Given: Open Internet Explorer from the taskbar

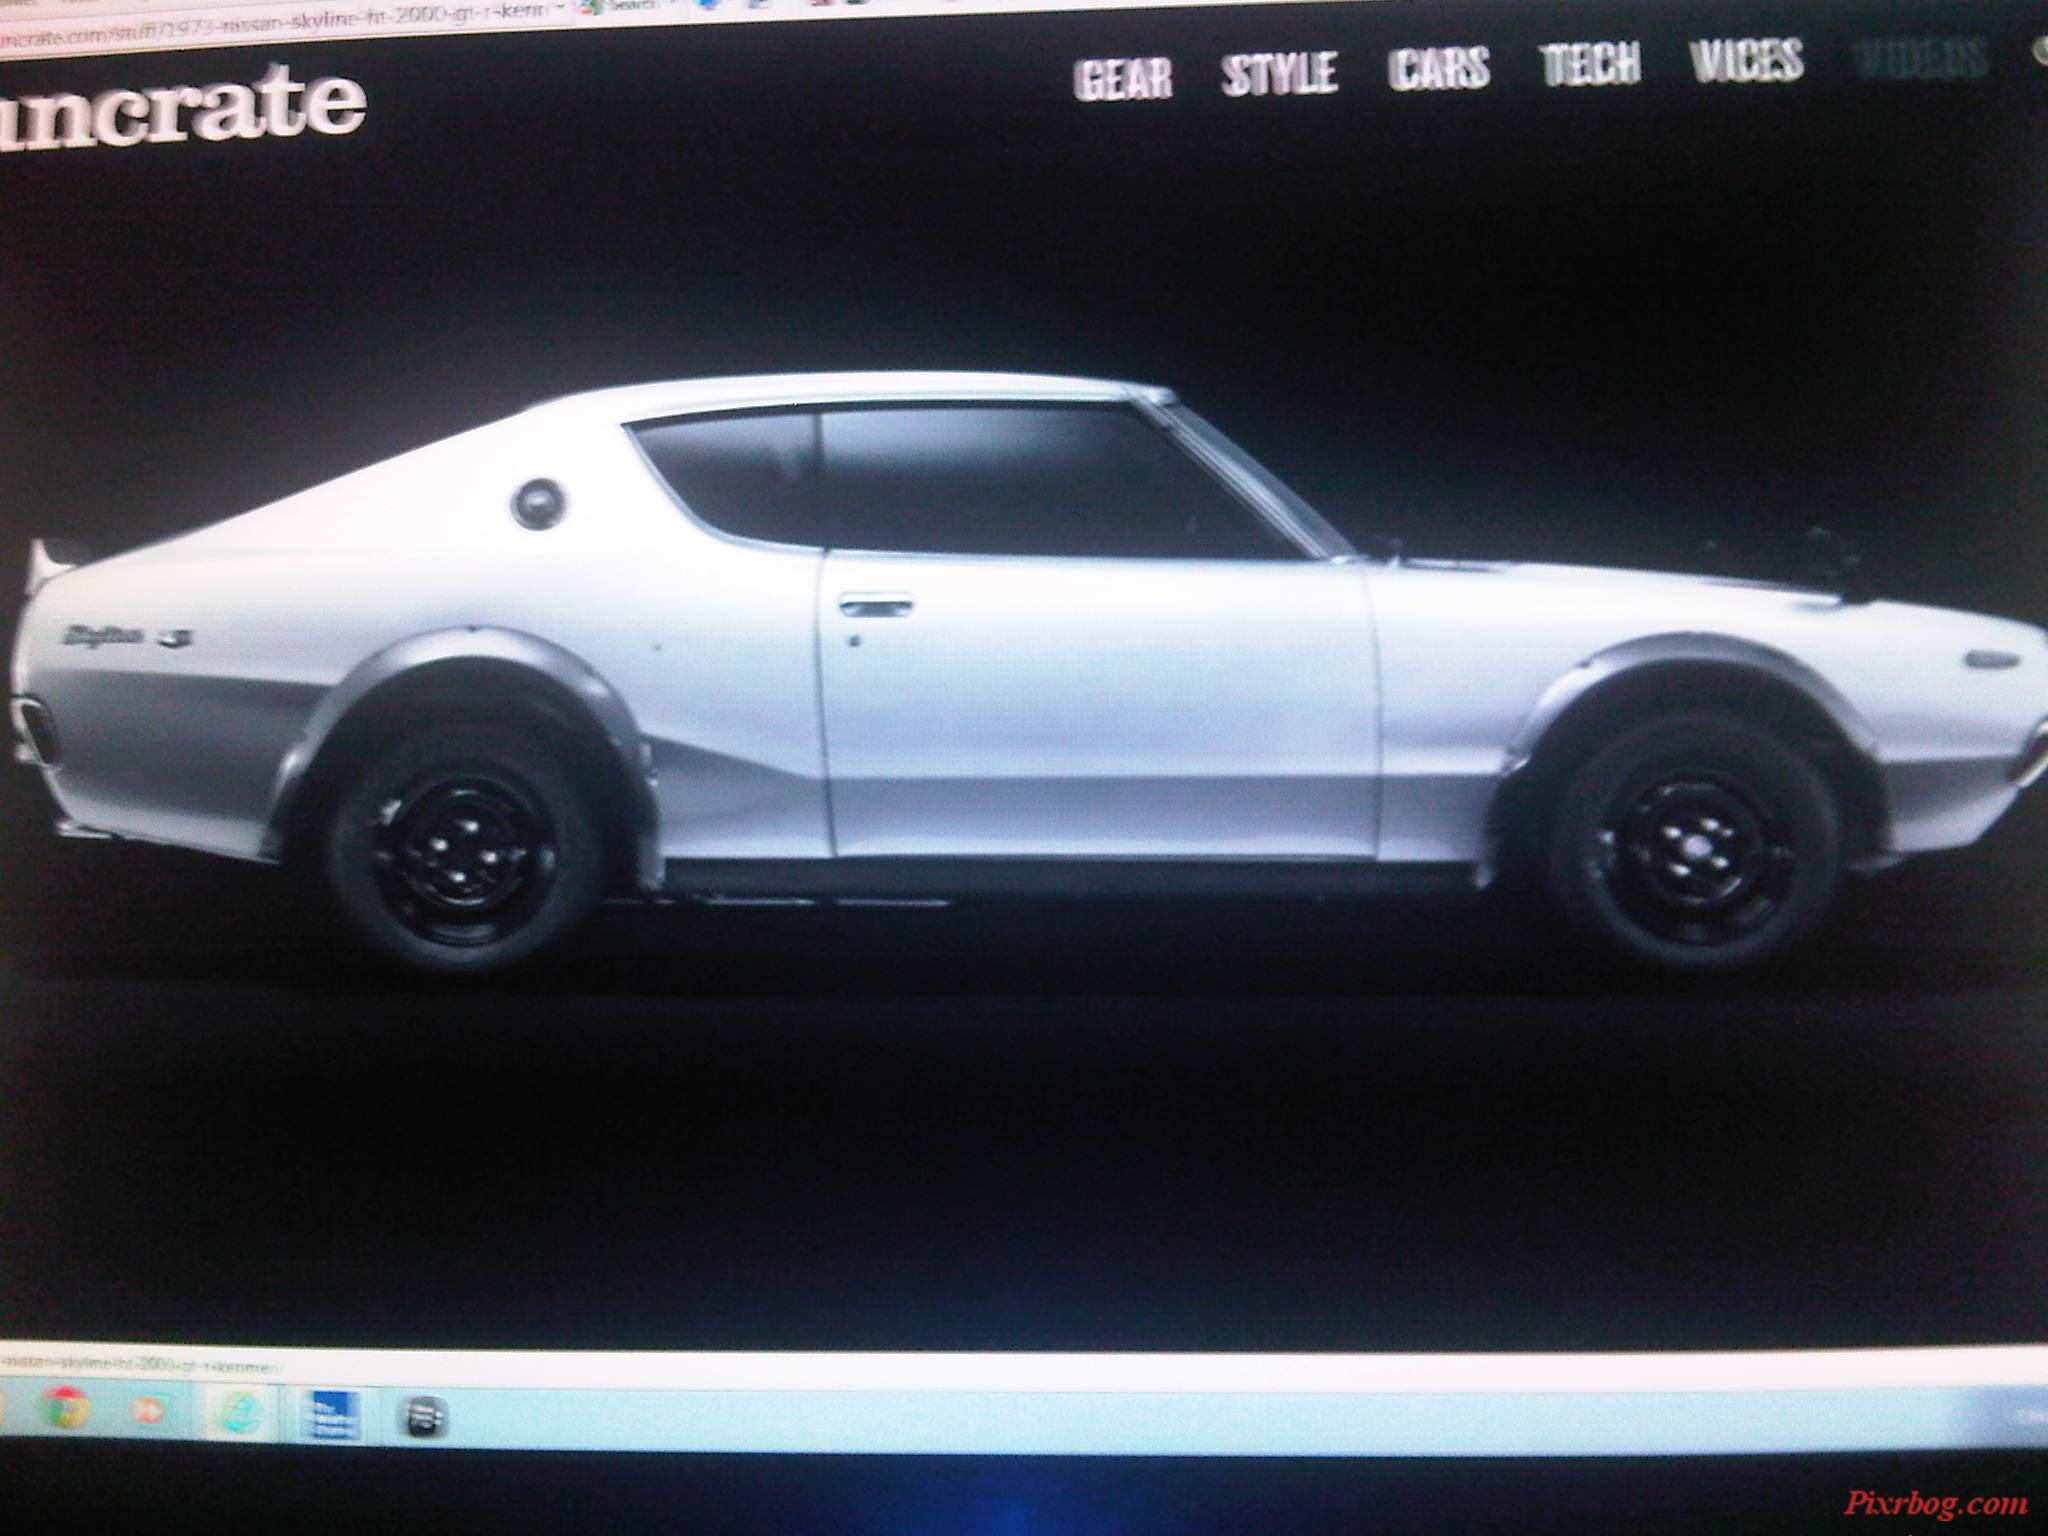Looking at the screenshot, I should 240,1414.
